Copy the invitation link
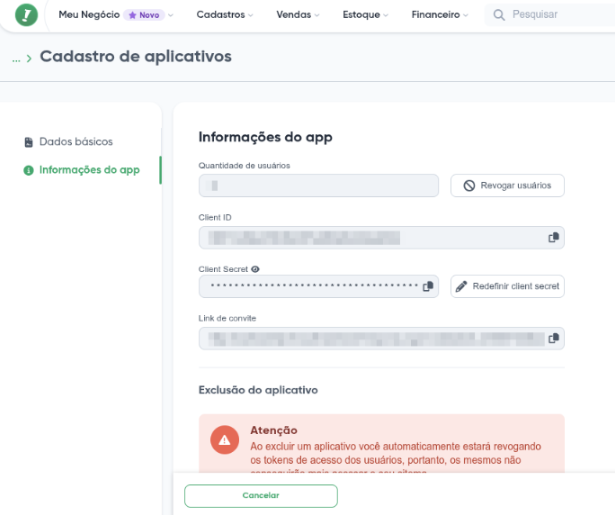 552,339
